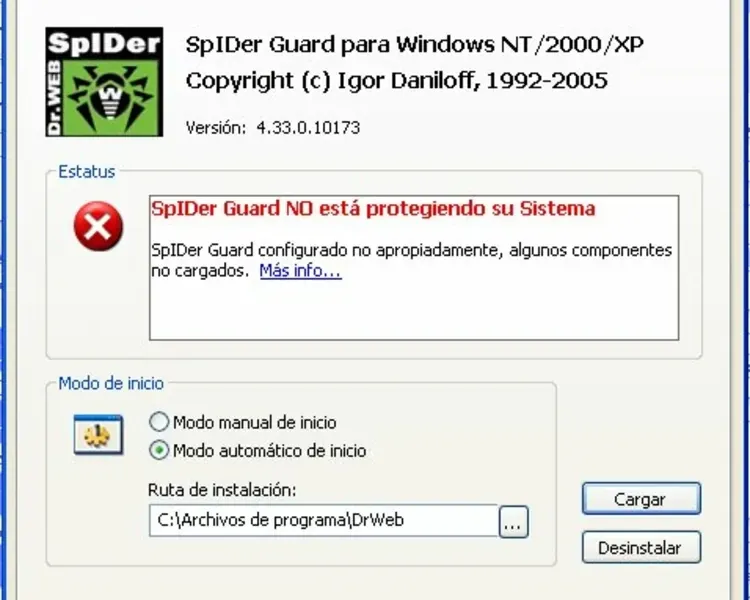This screenshot has height=600, width=750.
Task: Click the red 'NO está protegiendo' status headline
Action: pos(373,209)
